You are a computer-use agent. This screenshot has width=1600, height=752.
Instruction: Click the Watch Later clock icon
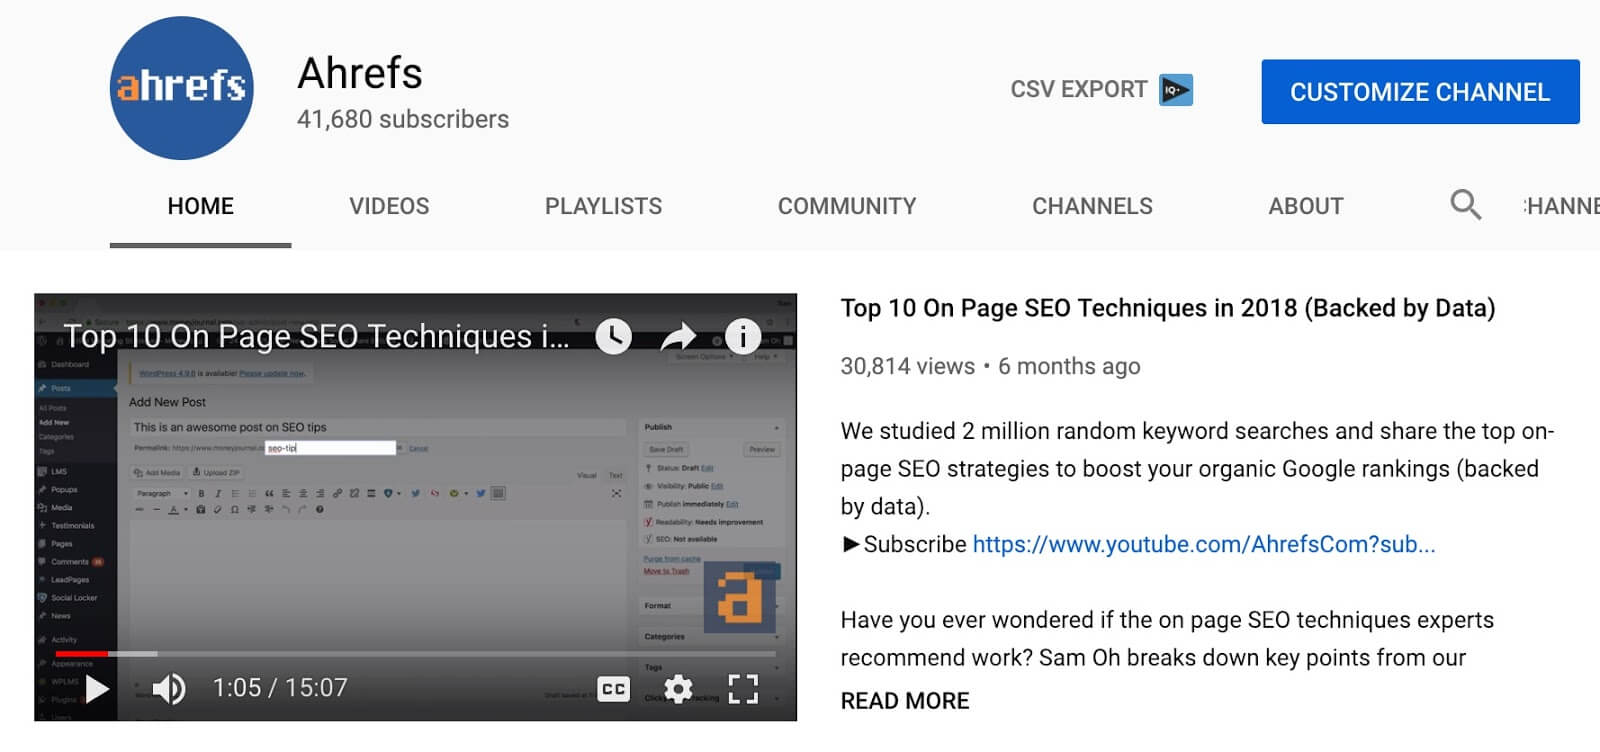(x=613, y=336)
